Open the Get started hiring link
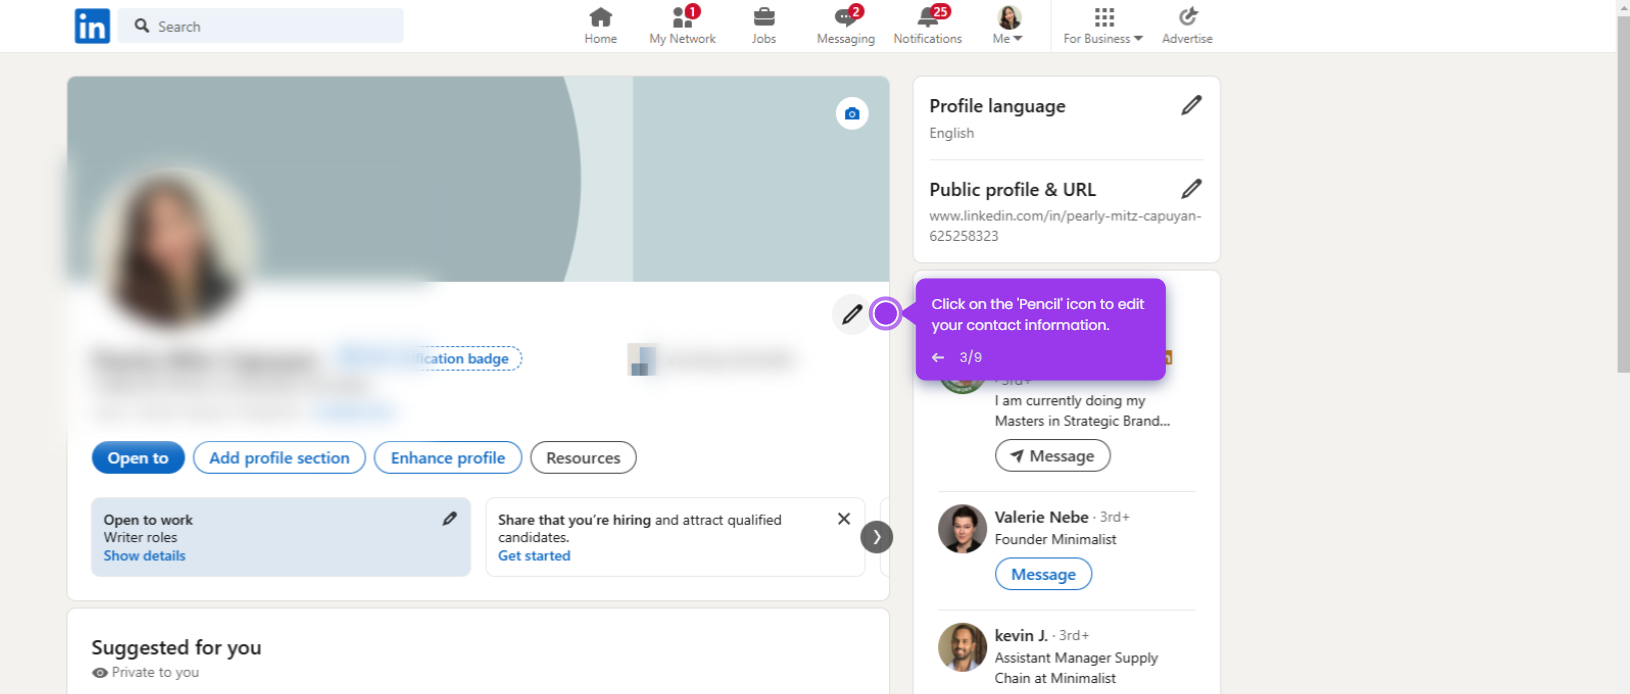The image size is (1630, 694). point(534,556)
